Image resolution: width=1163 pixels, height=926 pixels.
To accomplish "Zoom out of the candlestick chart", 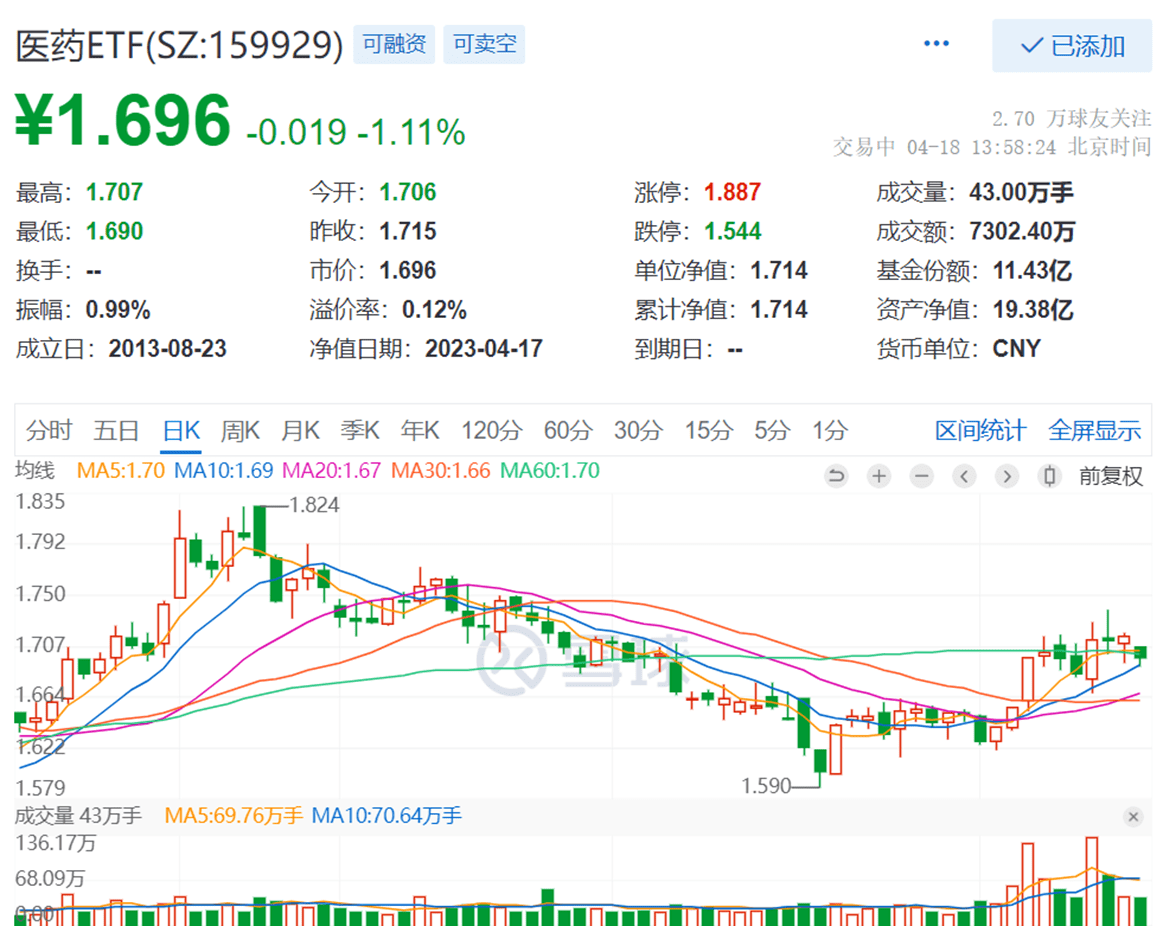I will coord(921,477).
